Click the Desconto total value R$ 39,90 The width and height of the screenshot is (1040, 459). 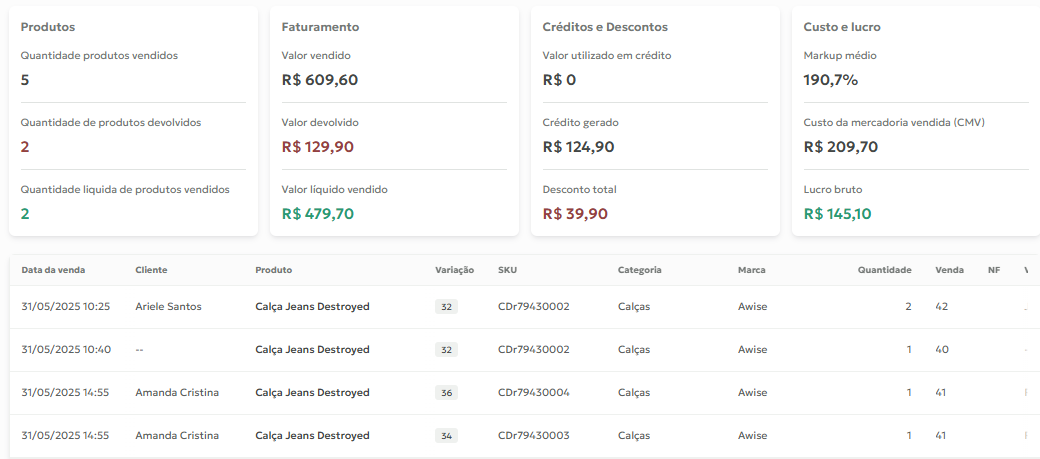click(575, 214)
